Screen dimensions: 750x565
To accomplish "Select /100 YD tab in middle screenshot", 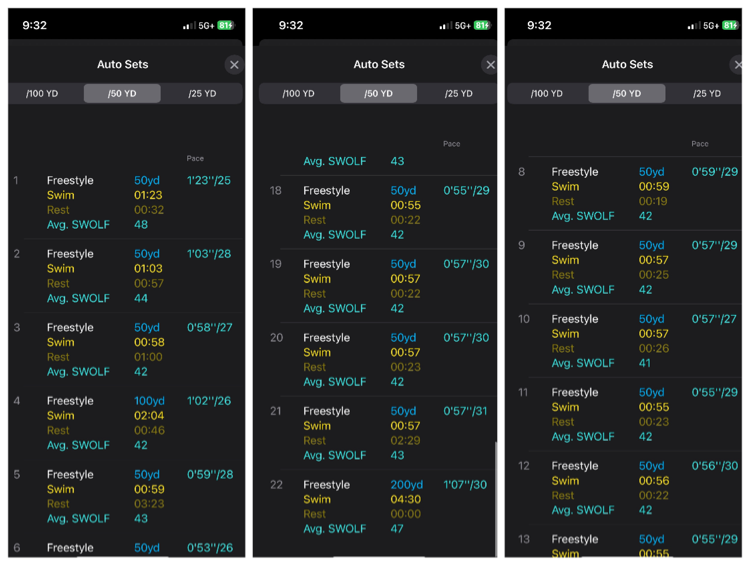I will 298,93.
